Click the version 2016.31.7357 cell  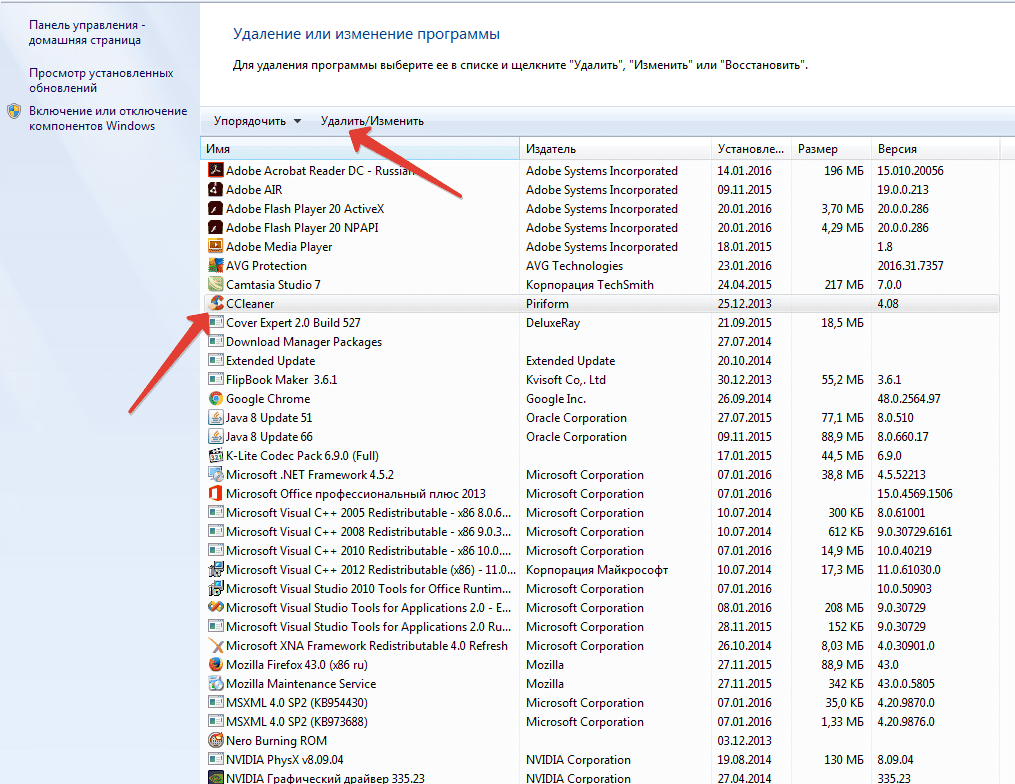pos(910,265)
